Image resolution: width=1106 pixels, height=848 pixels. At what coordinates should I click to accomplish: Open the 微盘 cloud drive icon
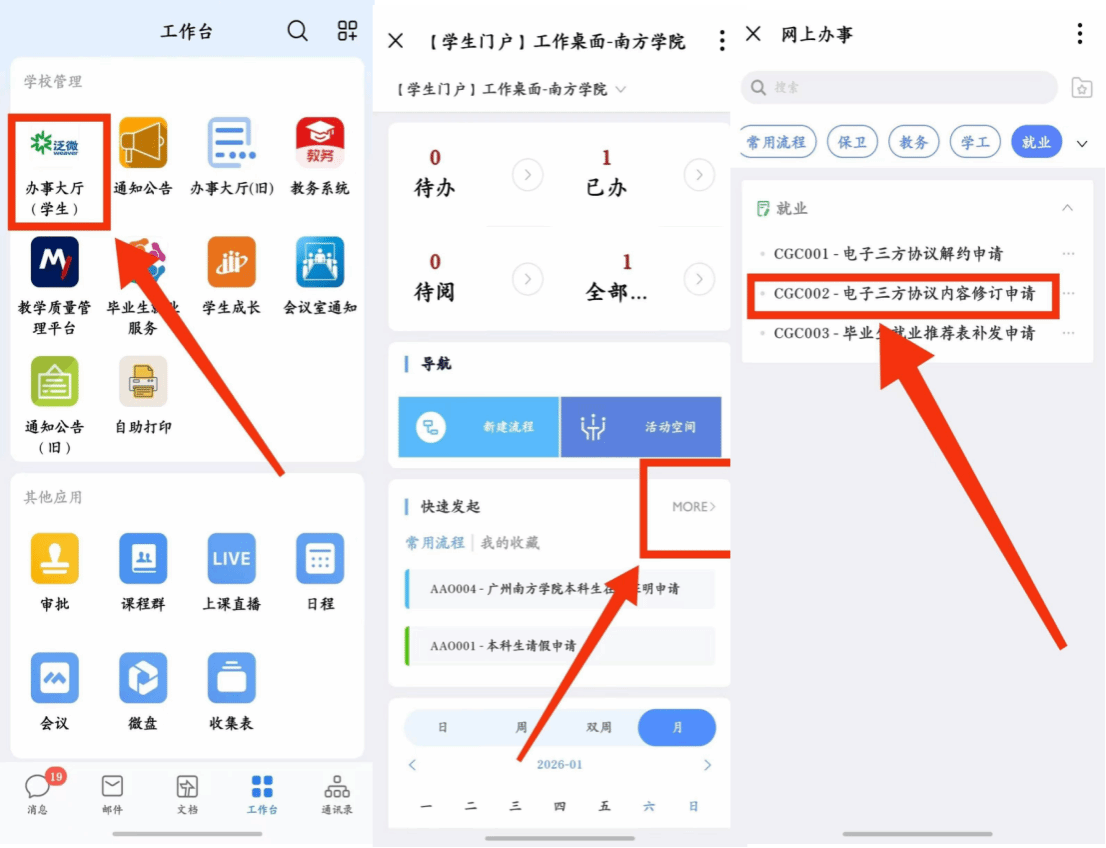pos(143,679)
